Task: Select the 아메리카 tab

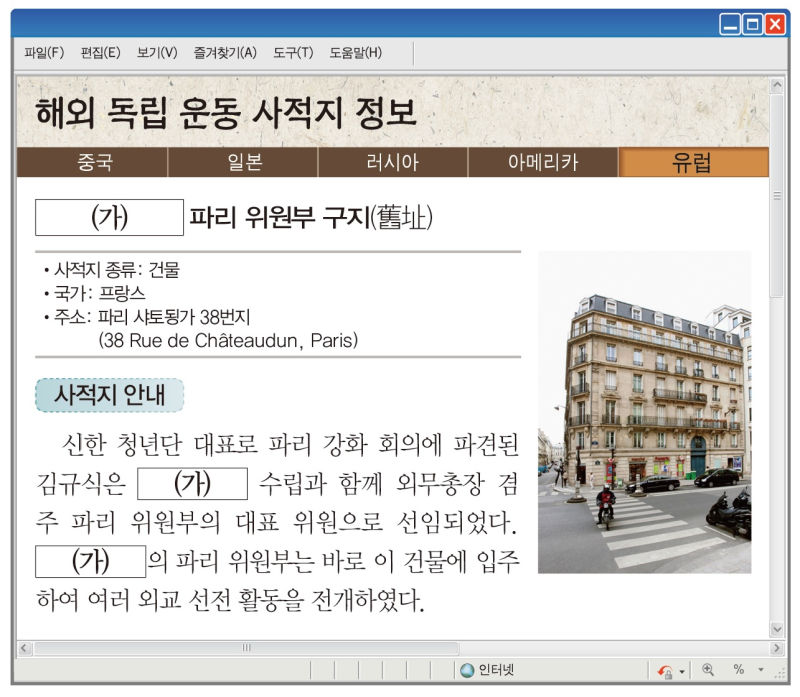Action: click(x=543, y=163)
